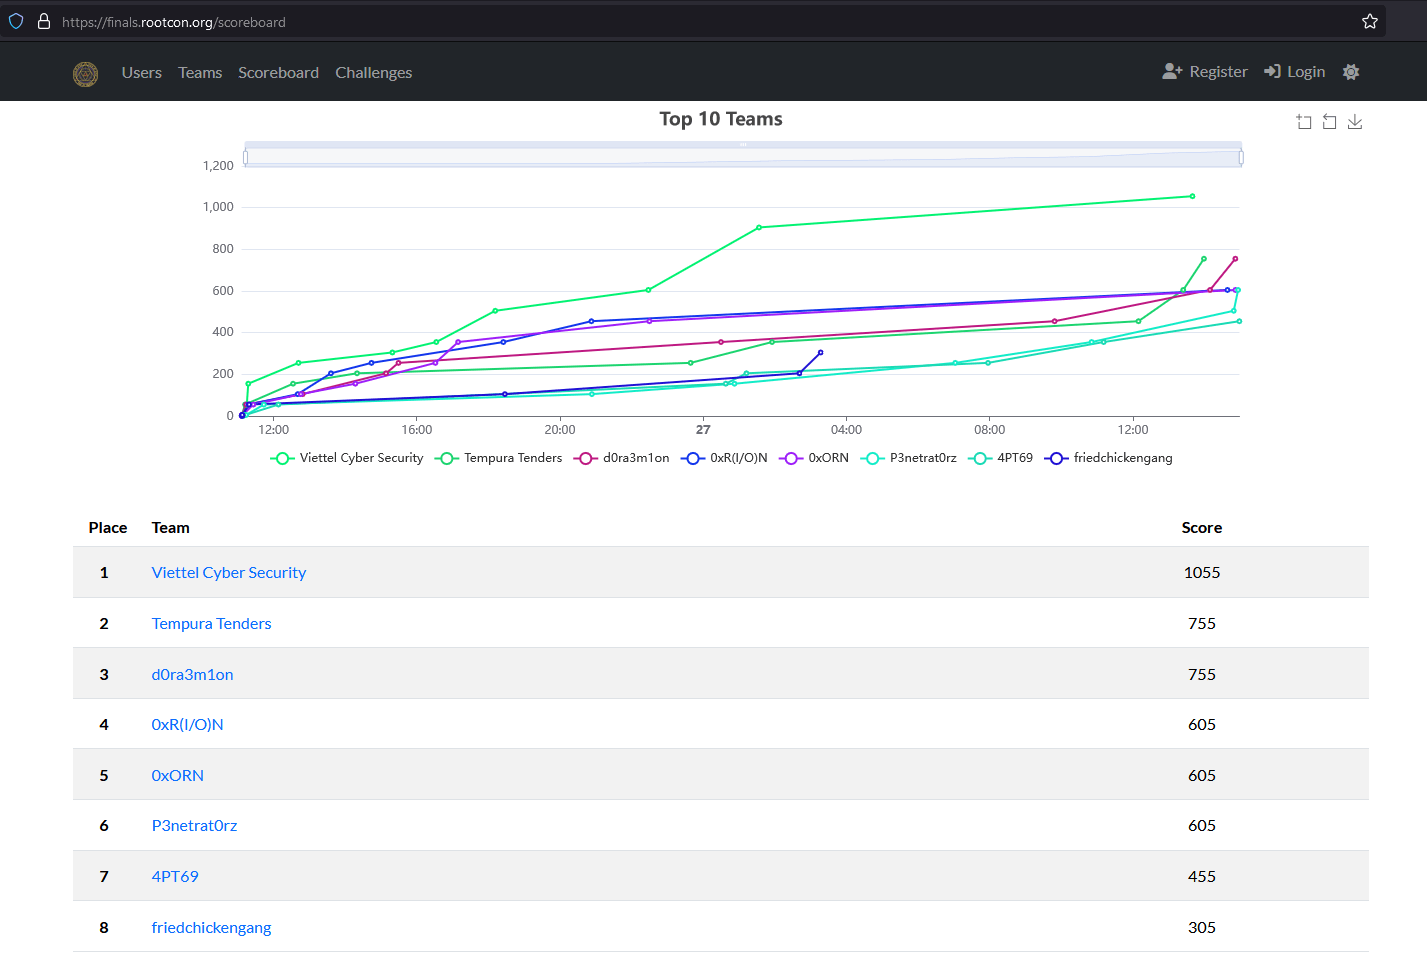The width and height of the screenshot is (1427, 974).
Task: View 4PT69 team page from table
Action: tap(175, 877)
